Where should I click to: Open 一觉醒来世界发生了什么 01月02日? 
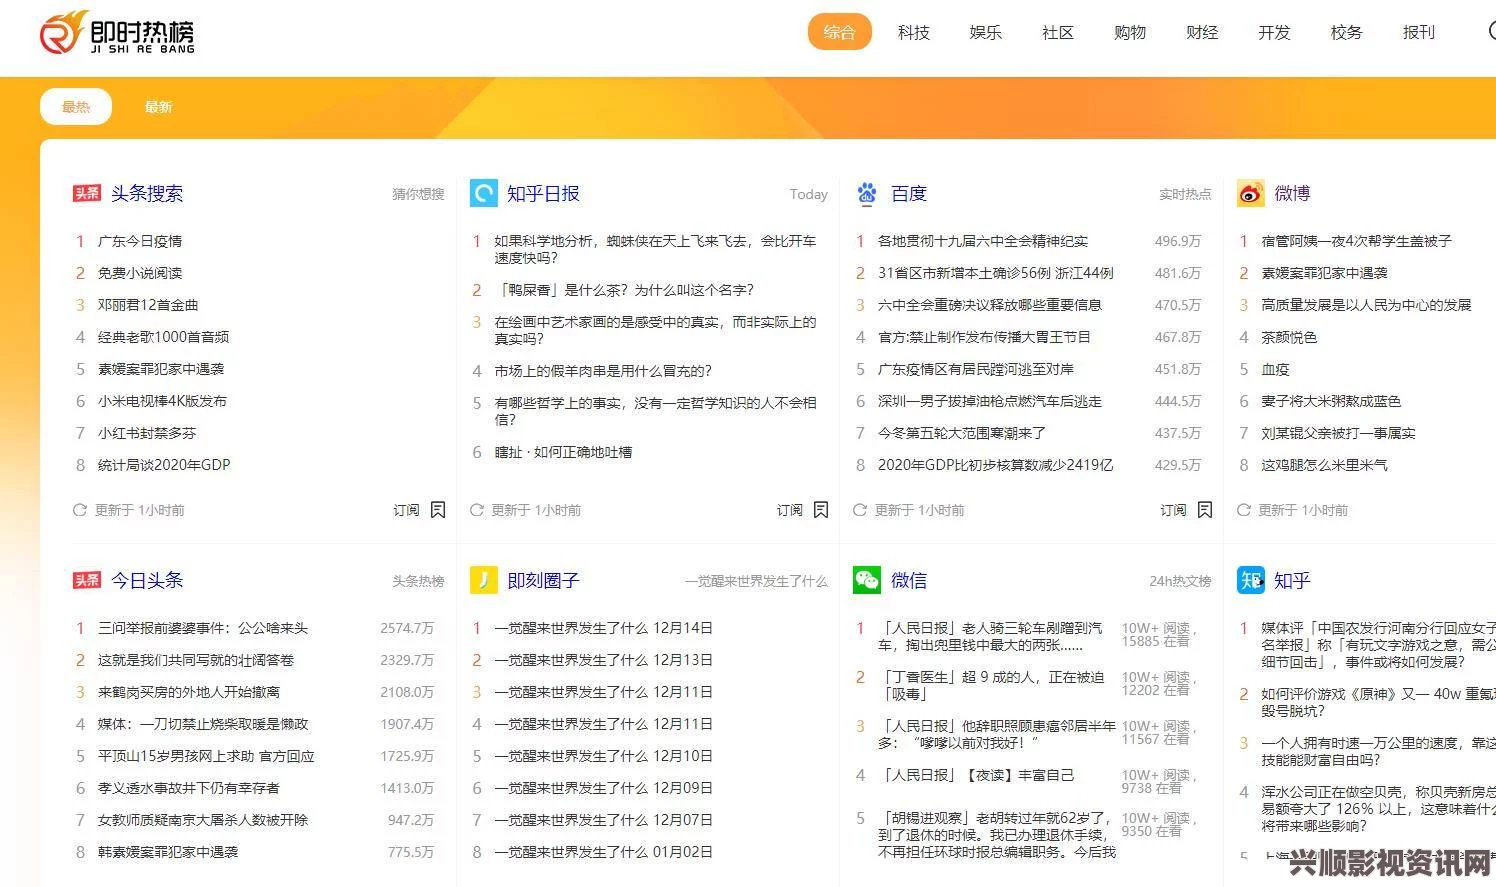pos(603,852)
